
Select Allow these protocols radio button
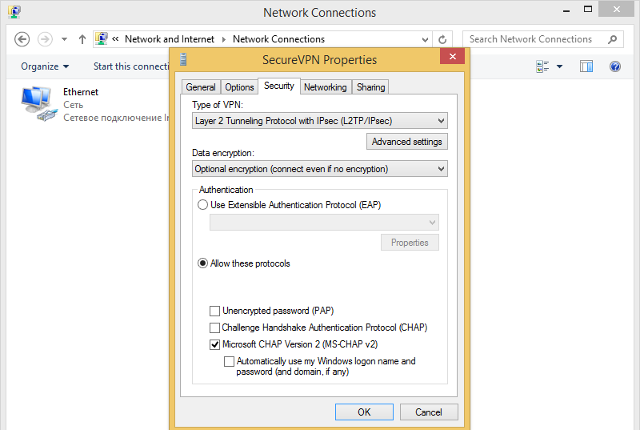tap(202, 263)
